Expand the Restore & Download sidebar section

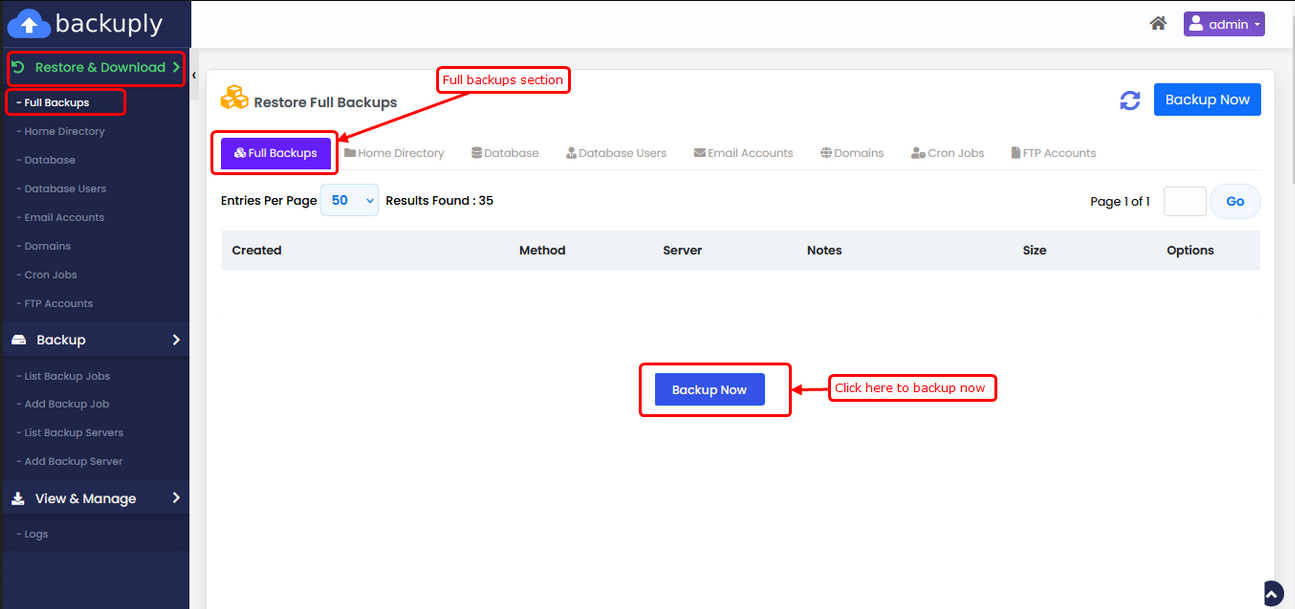pos(96,68)
